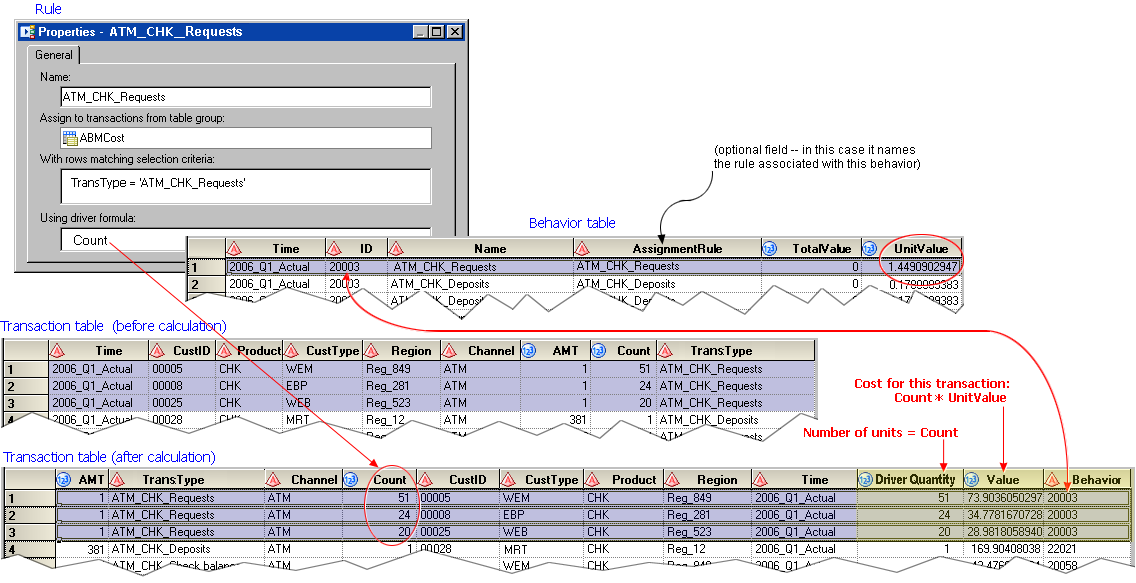
Task: Click the Properties dialog title bar icon
Action: (28, 32)
